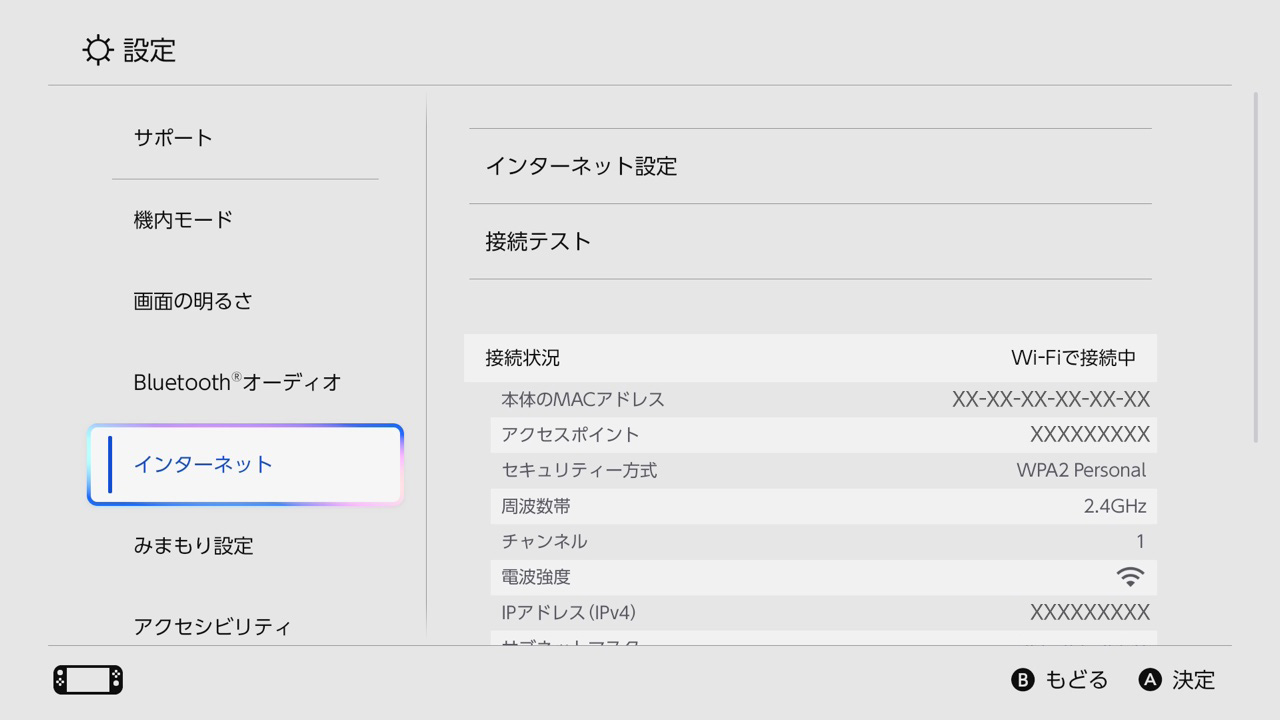Click the settings gear icon in header
Image resolution: width=1280 pixels, height=720 pixels.
[x=98, y=50]
